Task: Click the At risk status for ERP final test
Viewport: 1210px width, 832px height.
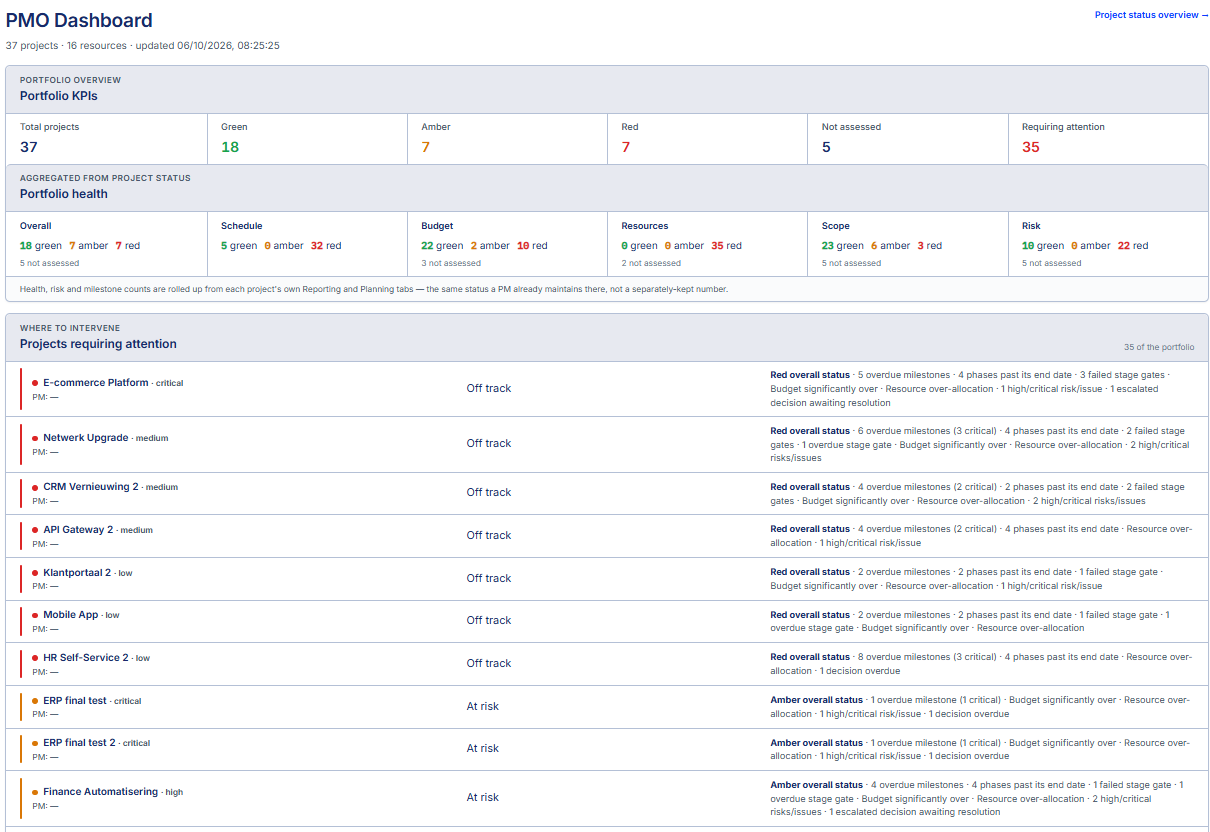Action: tap(483, 707)
